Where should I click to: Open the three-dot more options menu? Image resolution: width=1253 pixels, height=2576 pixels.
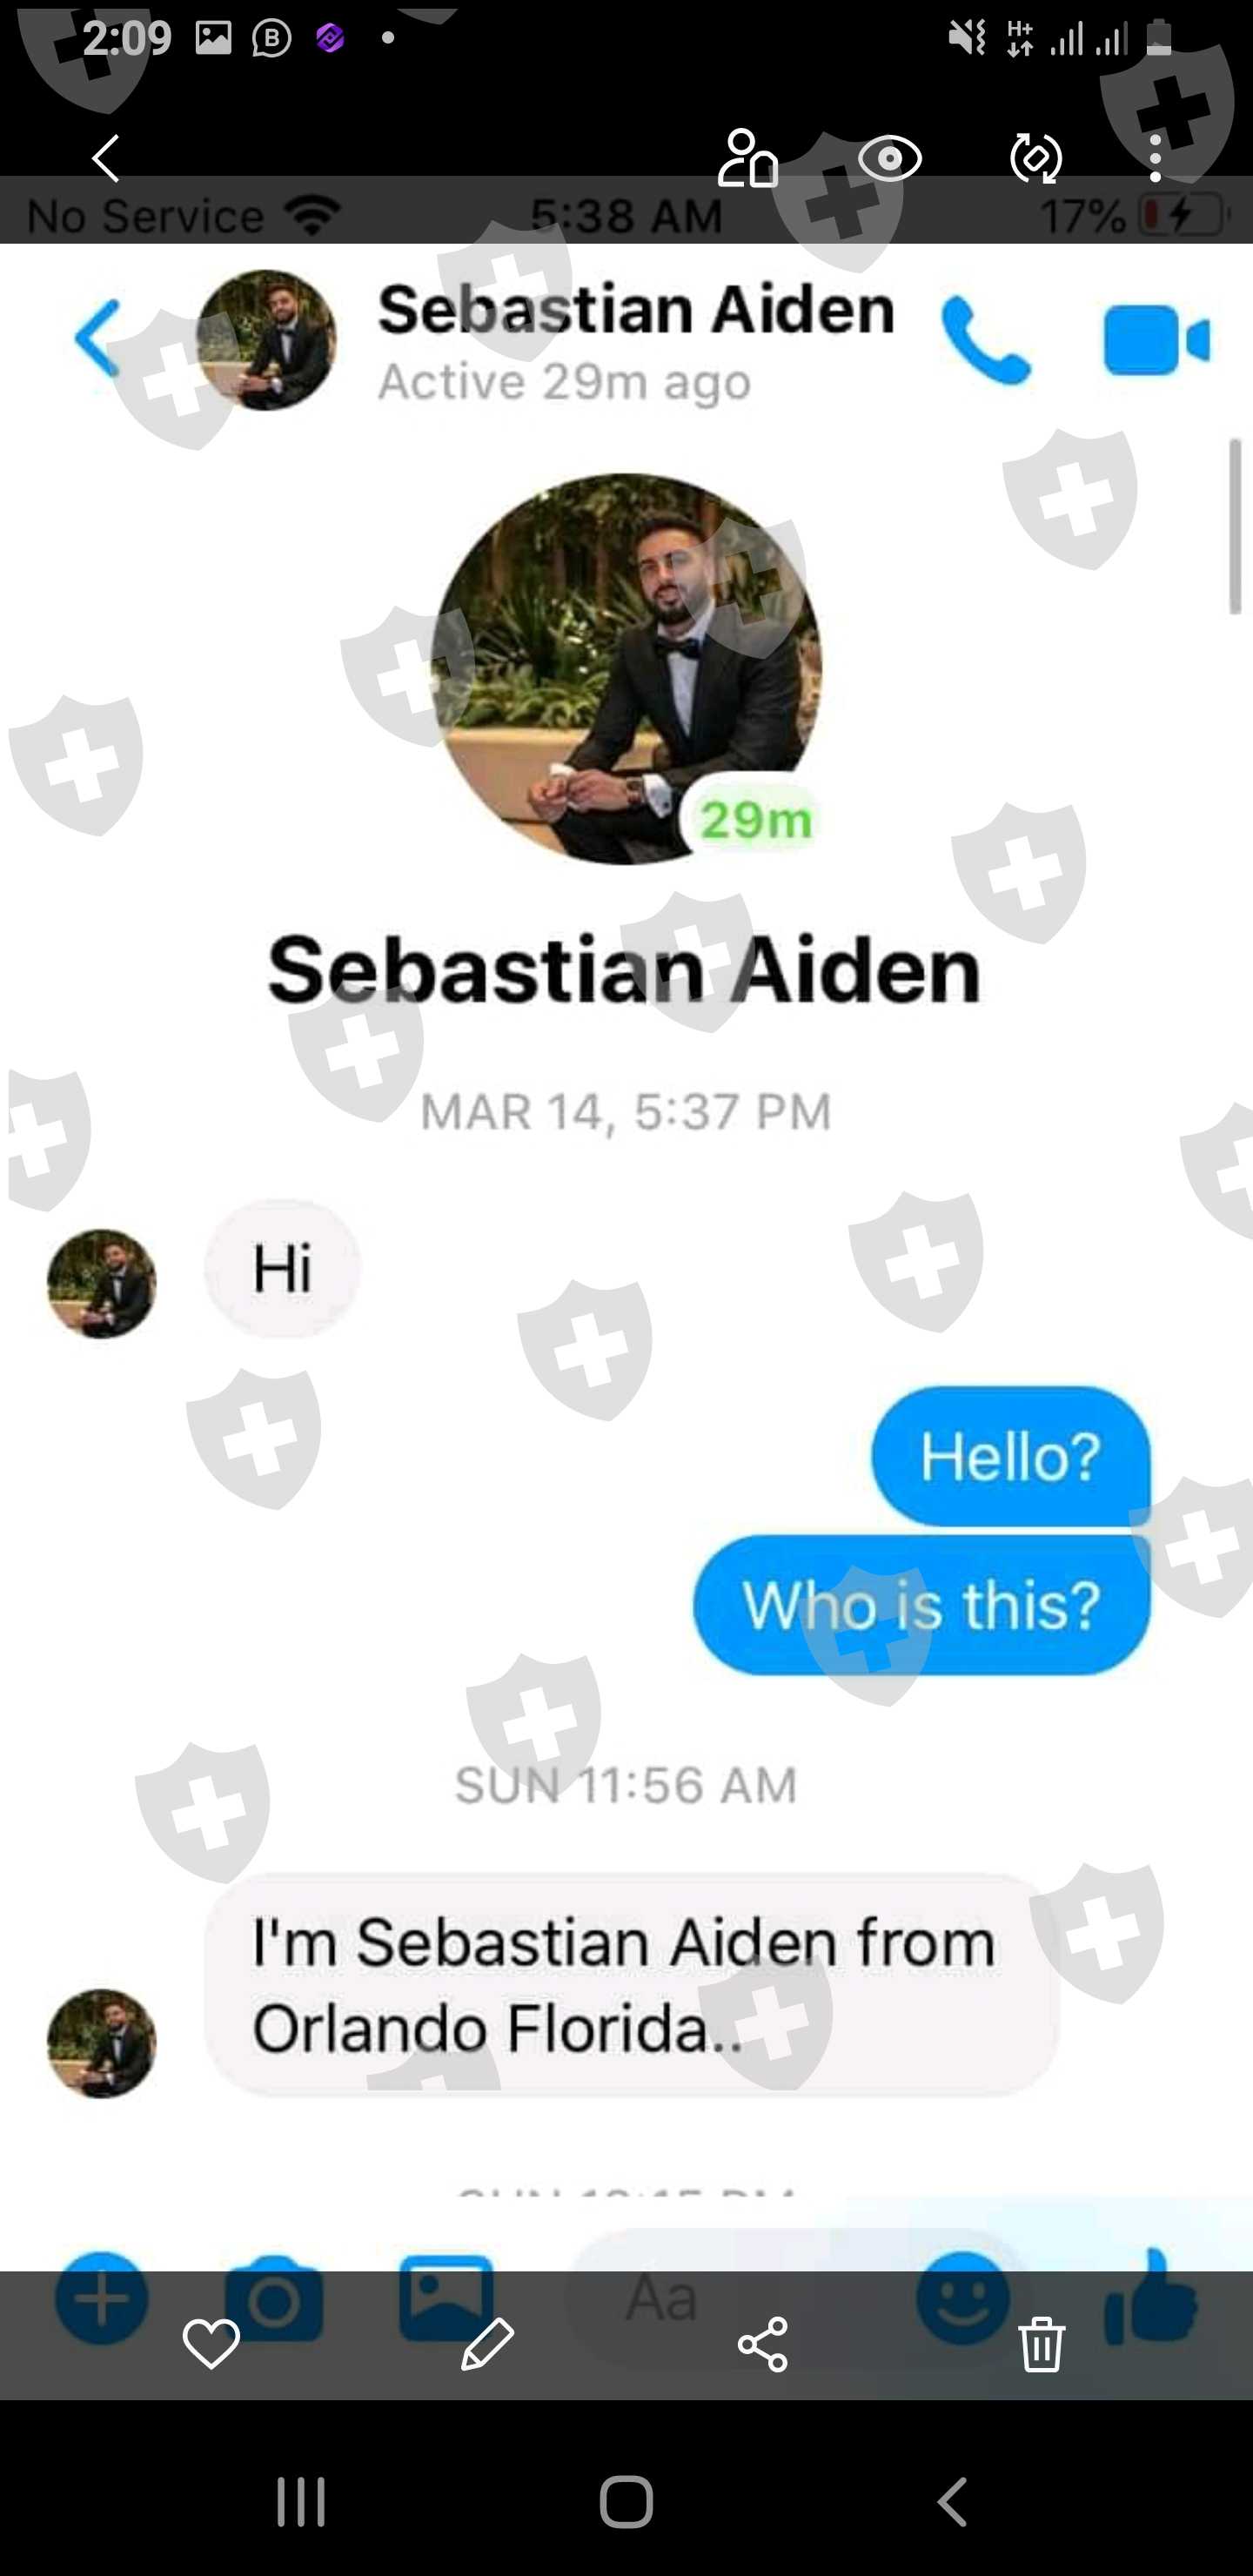pyautogui.click(x=1156, y=158)
